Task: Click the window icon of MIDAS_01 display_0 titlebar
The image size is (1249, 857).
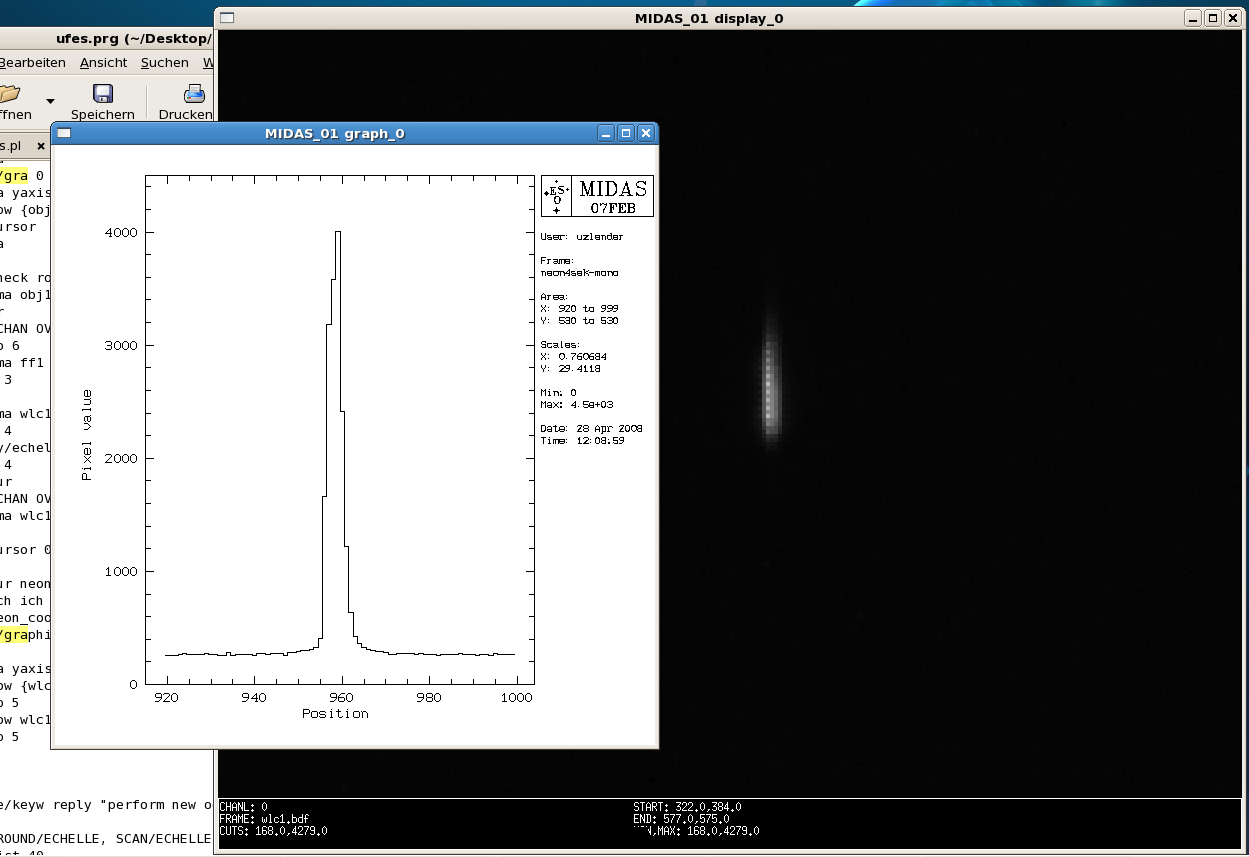Action: (x=228, y=17)
